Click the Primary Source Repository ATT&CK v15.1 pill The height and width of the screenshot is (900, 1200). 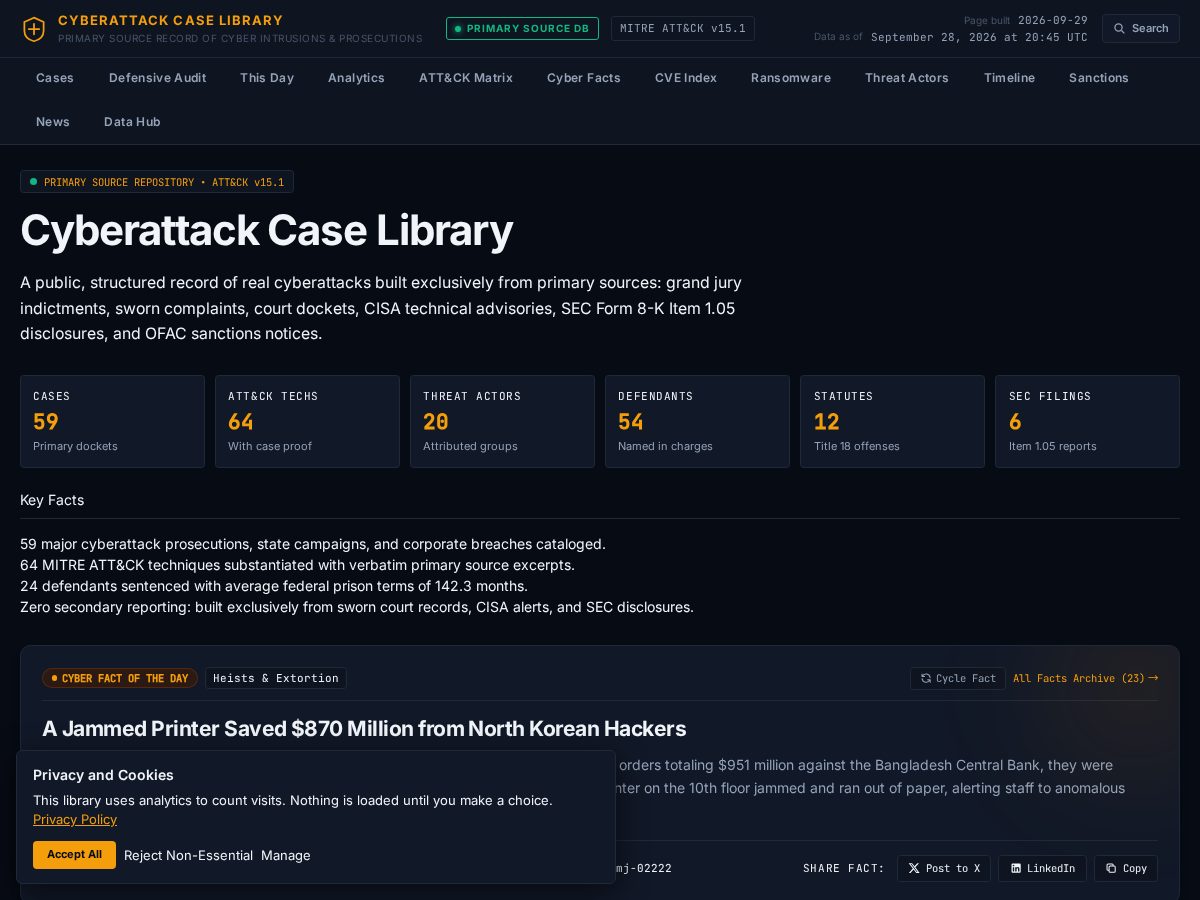point(157,182)
